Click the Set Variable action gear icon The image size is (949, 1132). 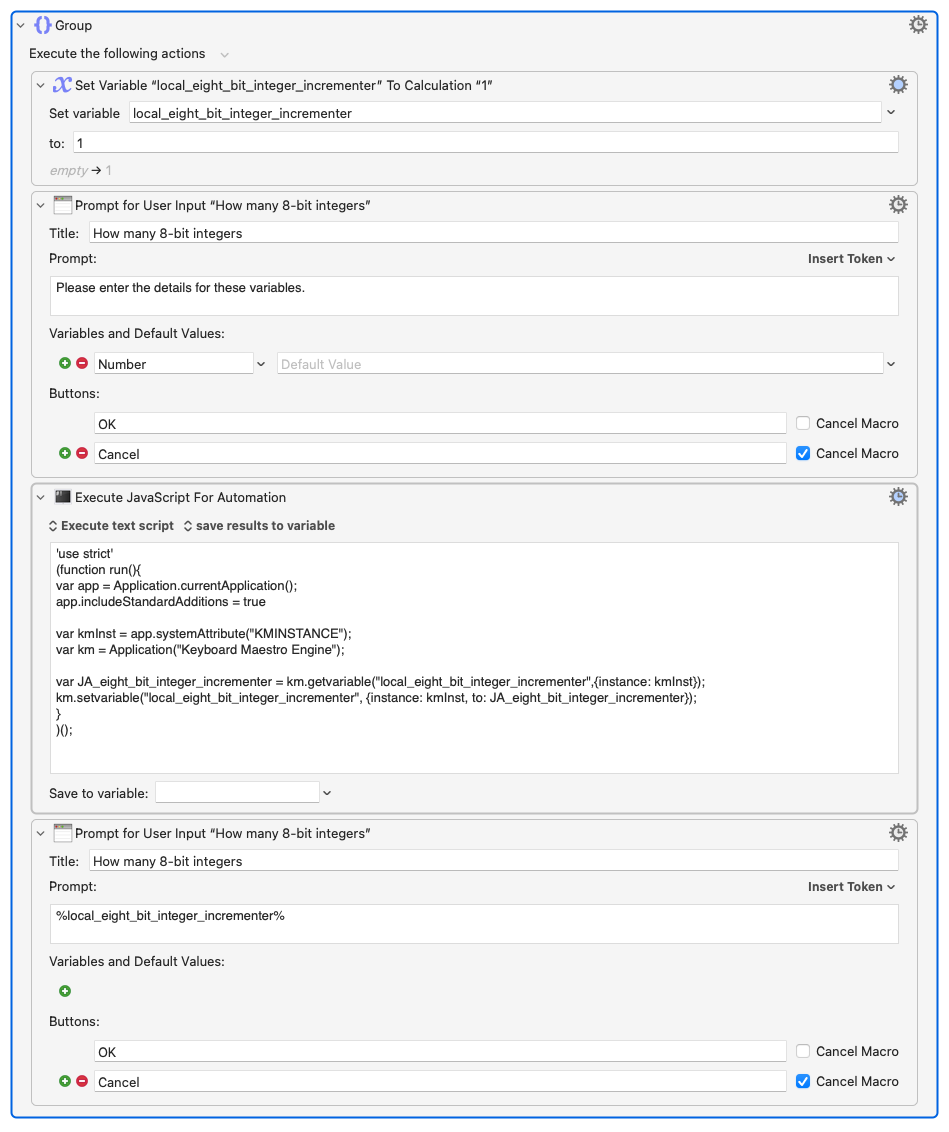click(898, 85)
